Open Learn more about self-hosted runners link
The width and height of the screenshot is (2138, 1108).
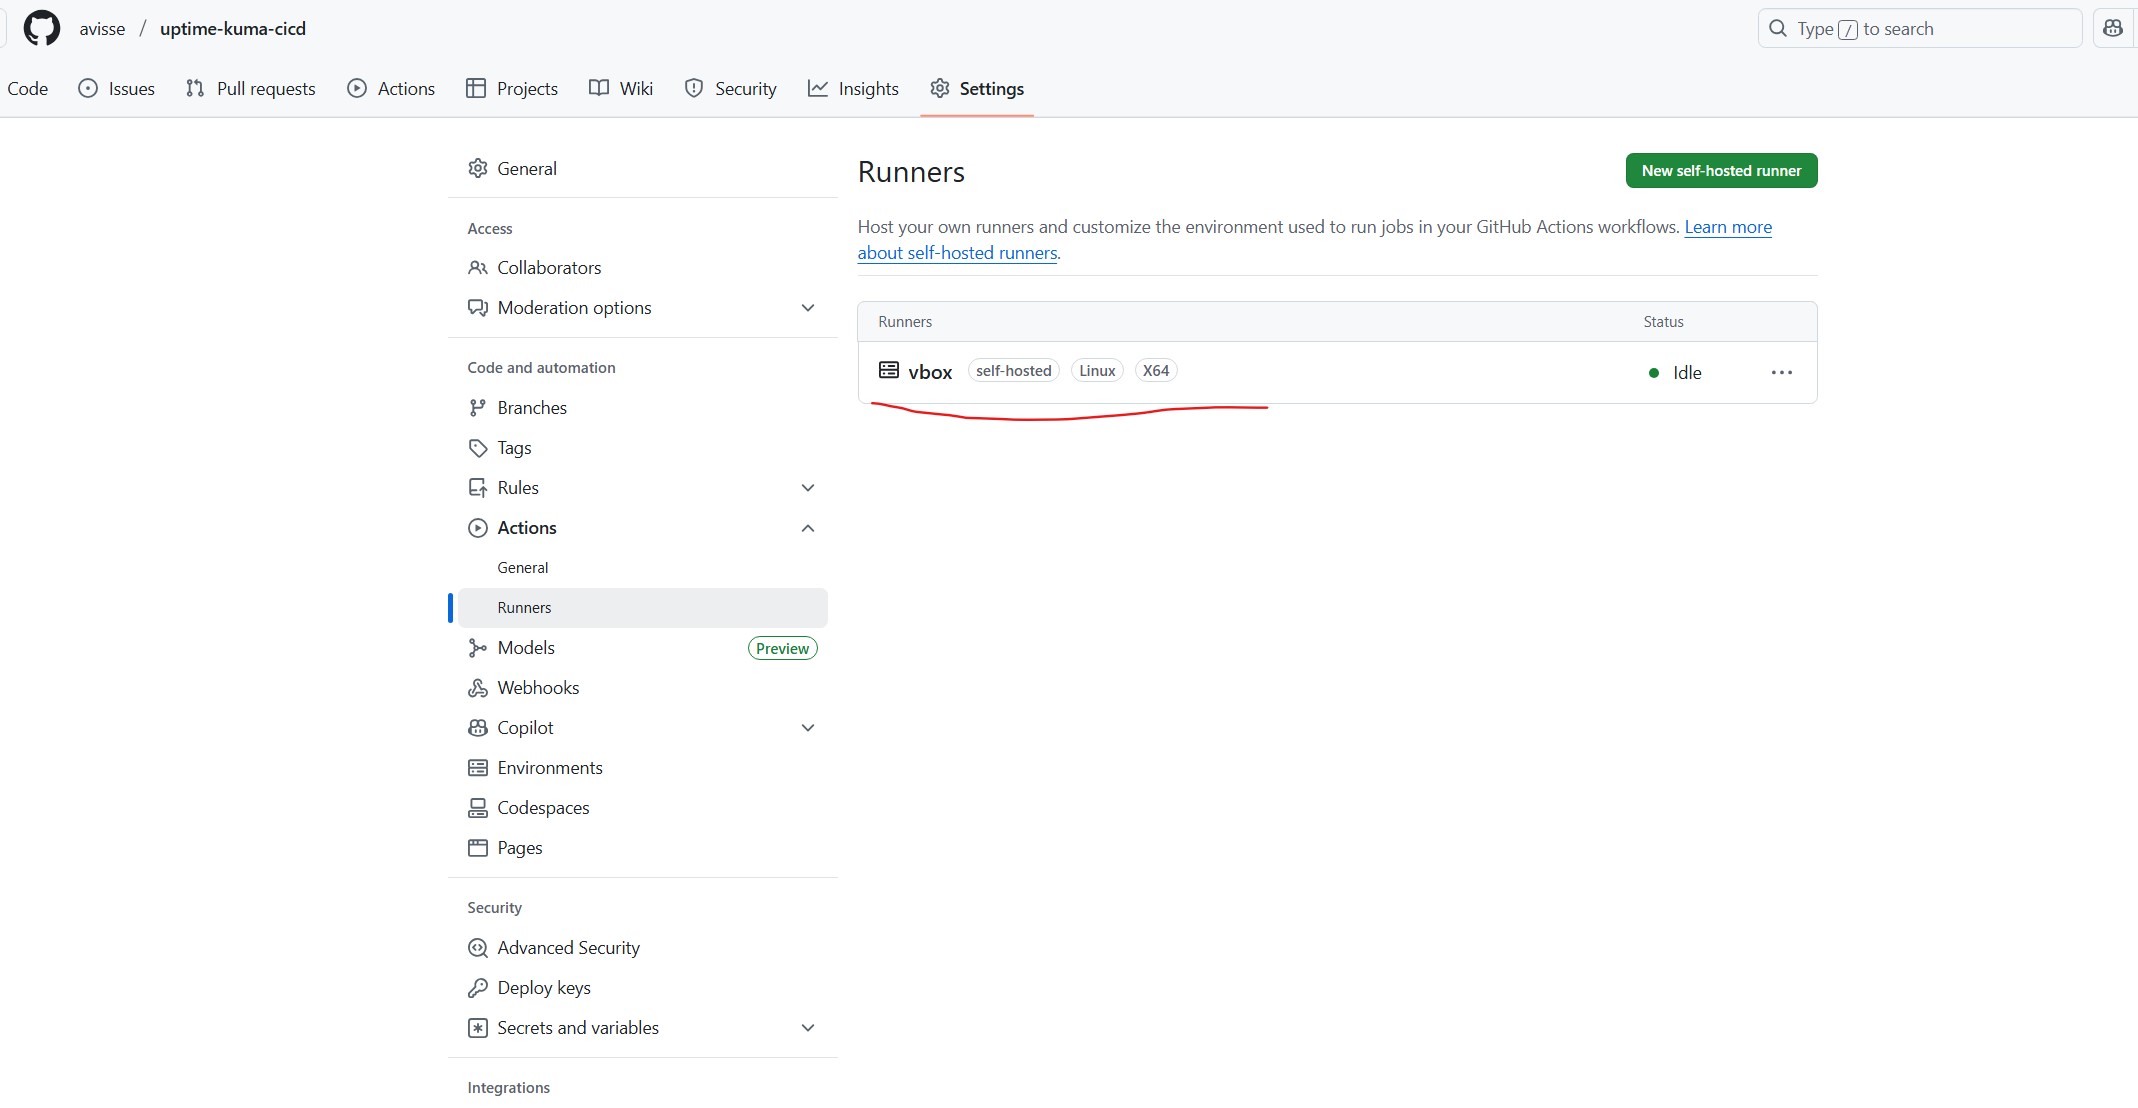[x=1727, y=227]
